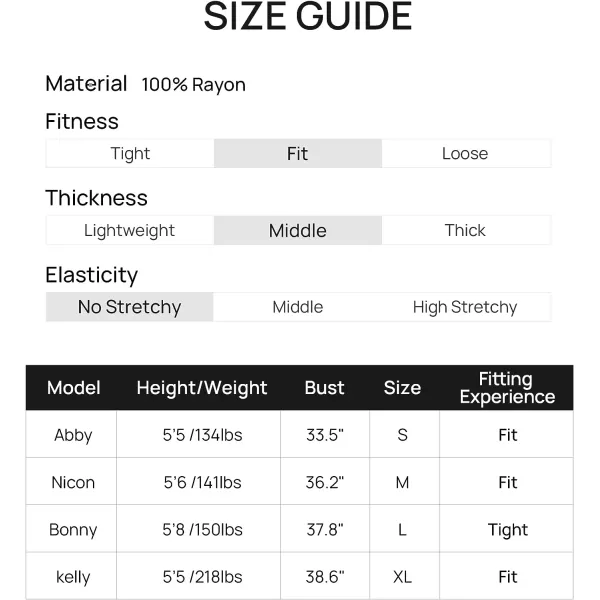Click the 36.2" bust measurement

[324, 483]
